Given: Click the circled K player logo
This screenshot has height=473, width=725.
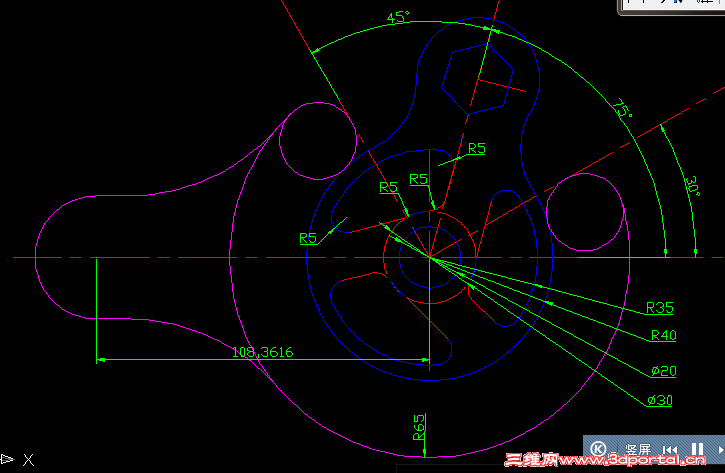Looking at the screenshot, I should click(x=598, y=449).
